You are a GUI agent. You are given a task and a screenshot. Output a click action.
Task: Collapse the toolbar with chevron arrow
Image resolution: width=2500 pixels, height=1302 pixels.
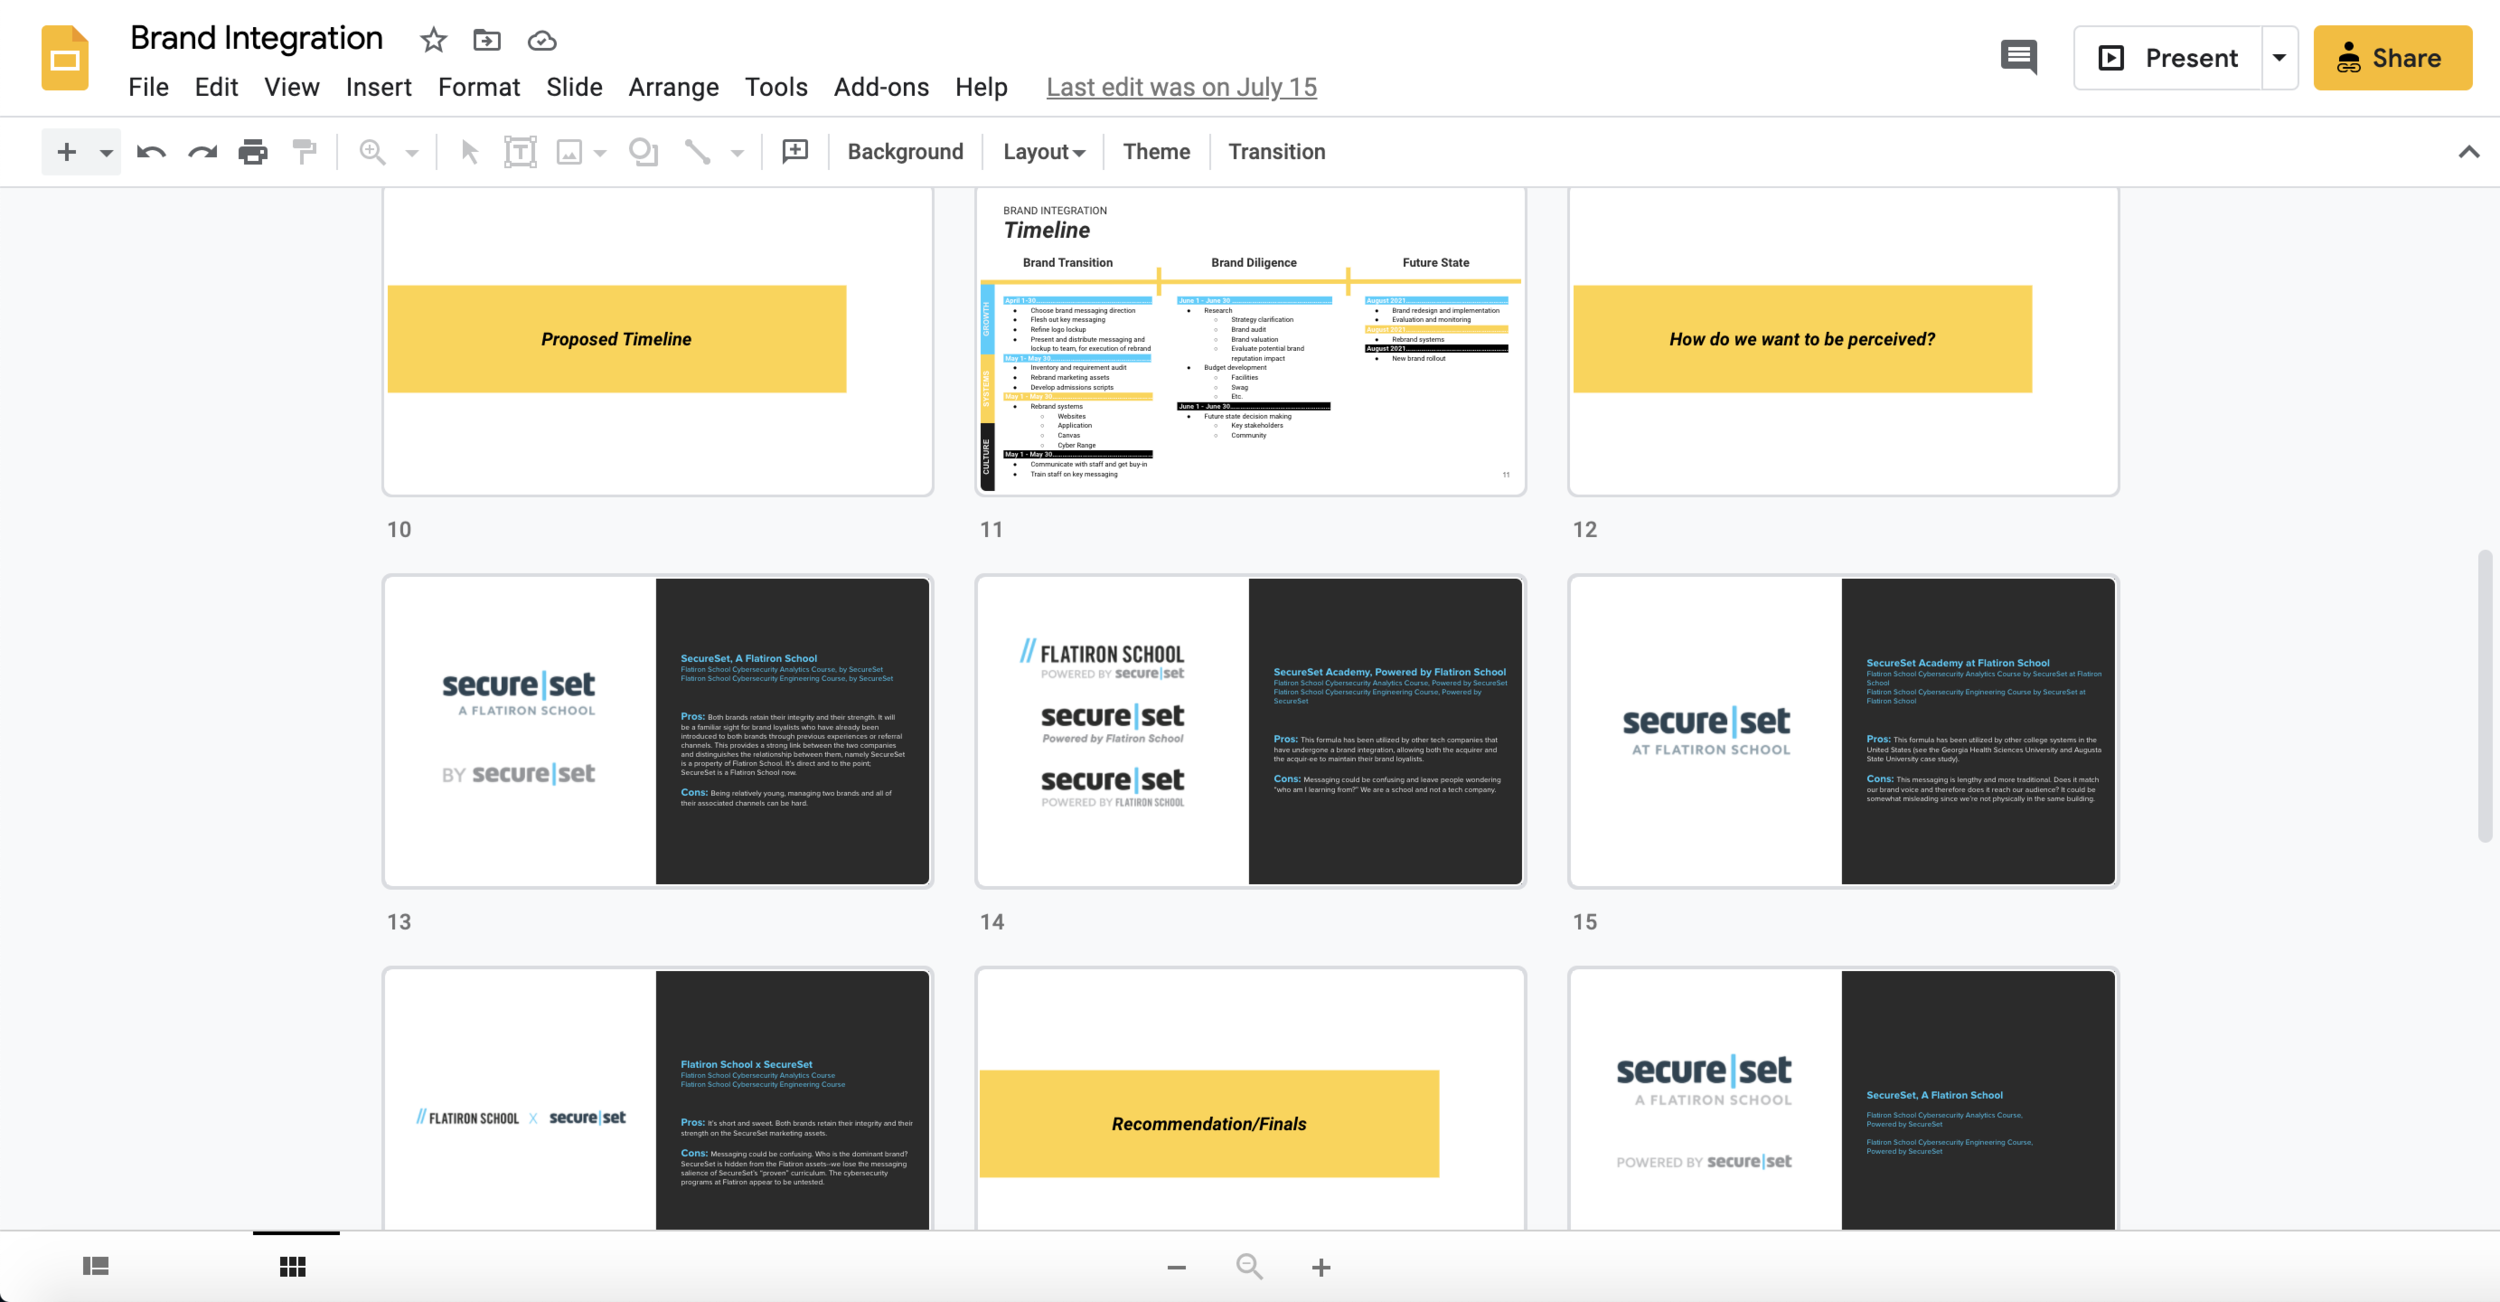pyautogui.click(x=2468, y=152)
